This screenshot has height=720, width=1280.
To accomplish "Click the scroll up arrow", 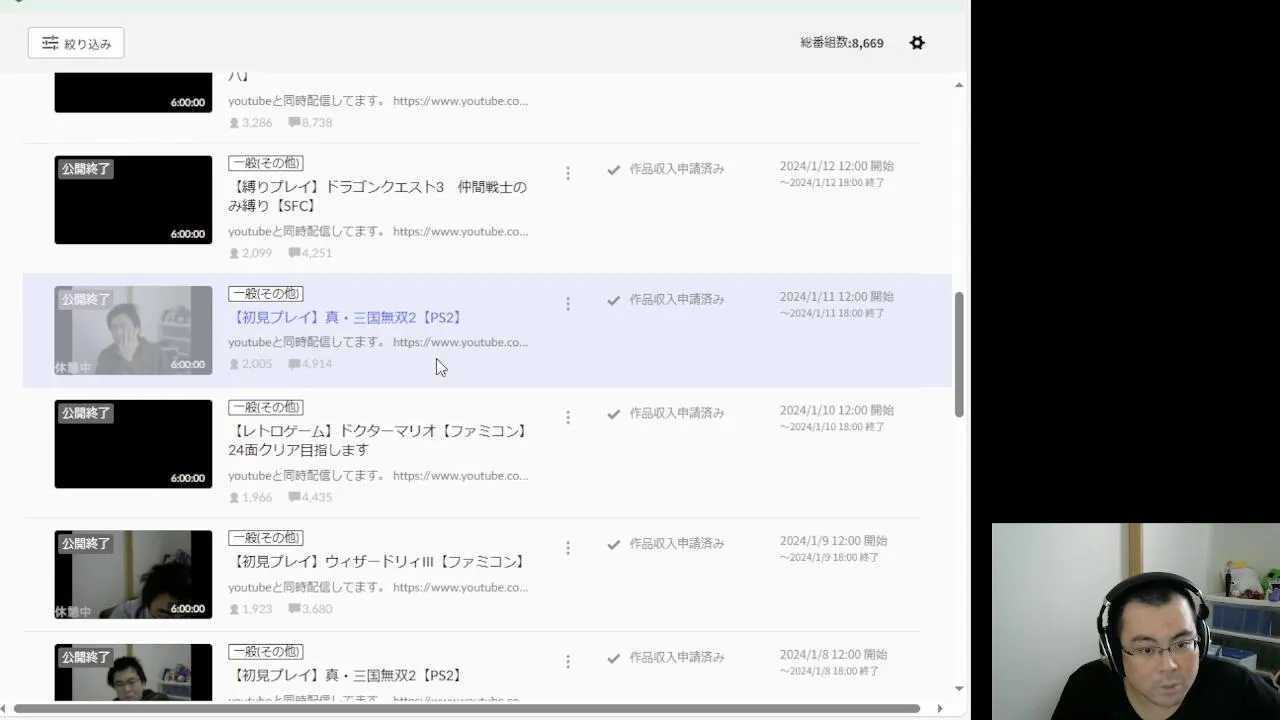I will (x=959, y=85).
